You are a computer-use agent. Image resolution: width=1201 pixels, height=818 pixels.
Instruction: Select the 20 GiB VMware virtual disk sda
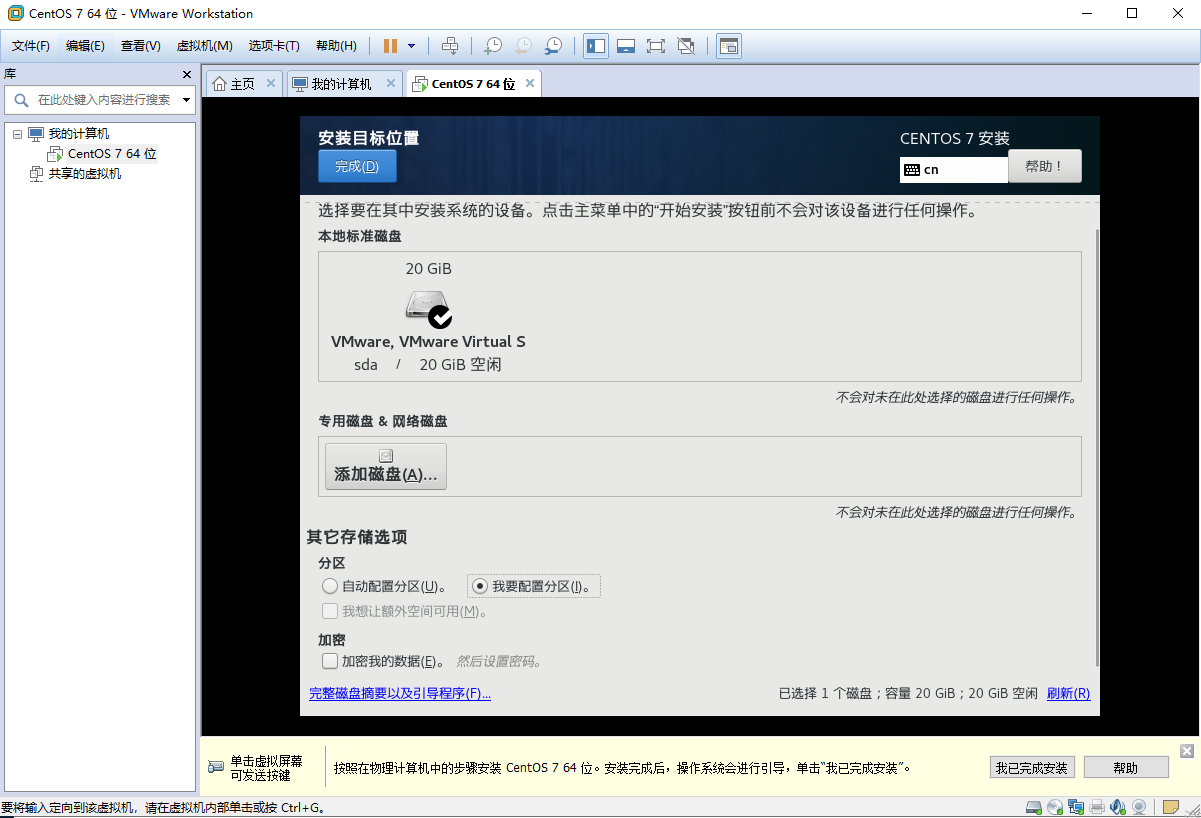(x=428, y=316)
